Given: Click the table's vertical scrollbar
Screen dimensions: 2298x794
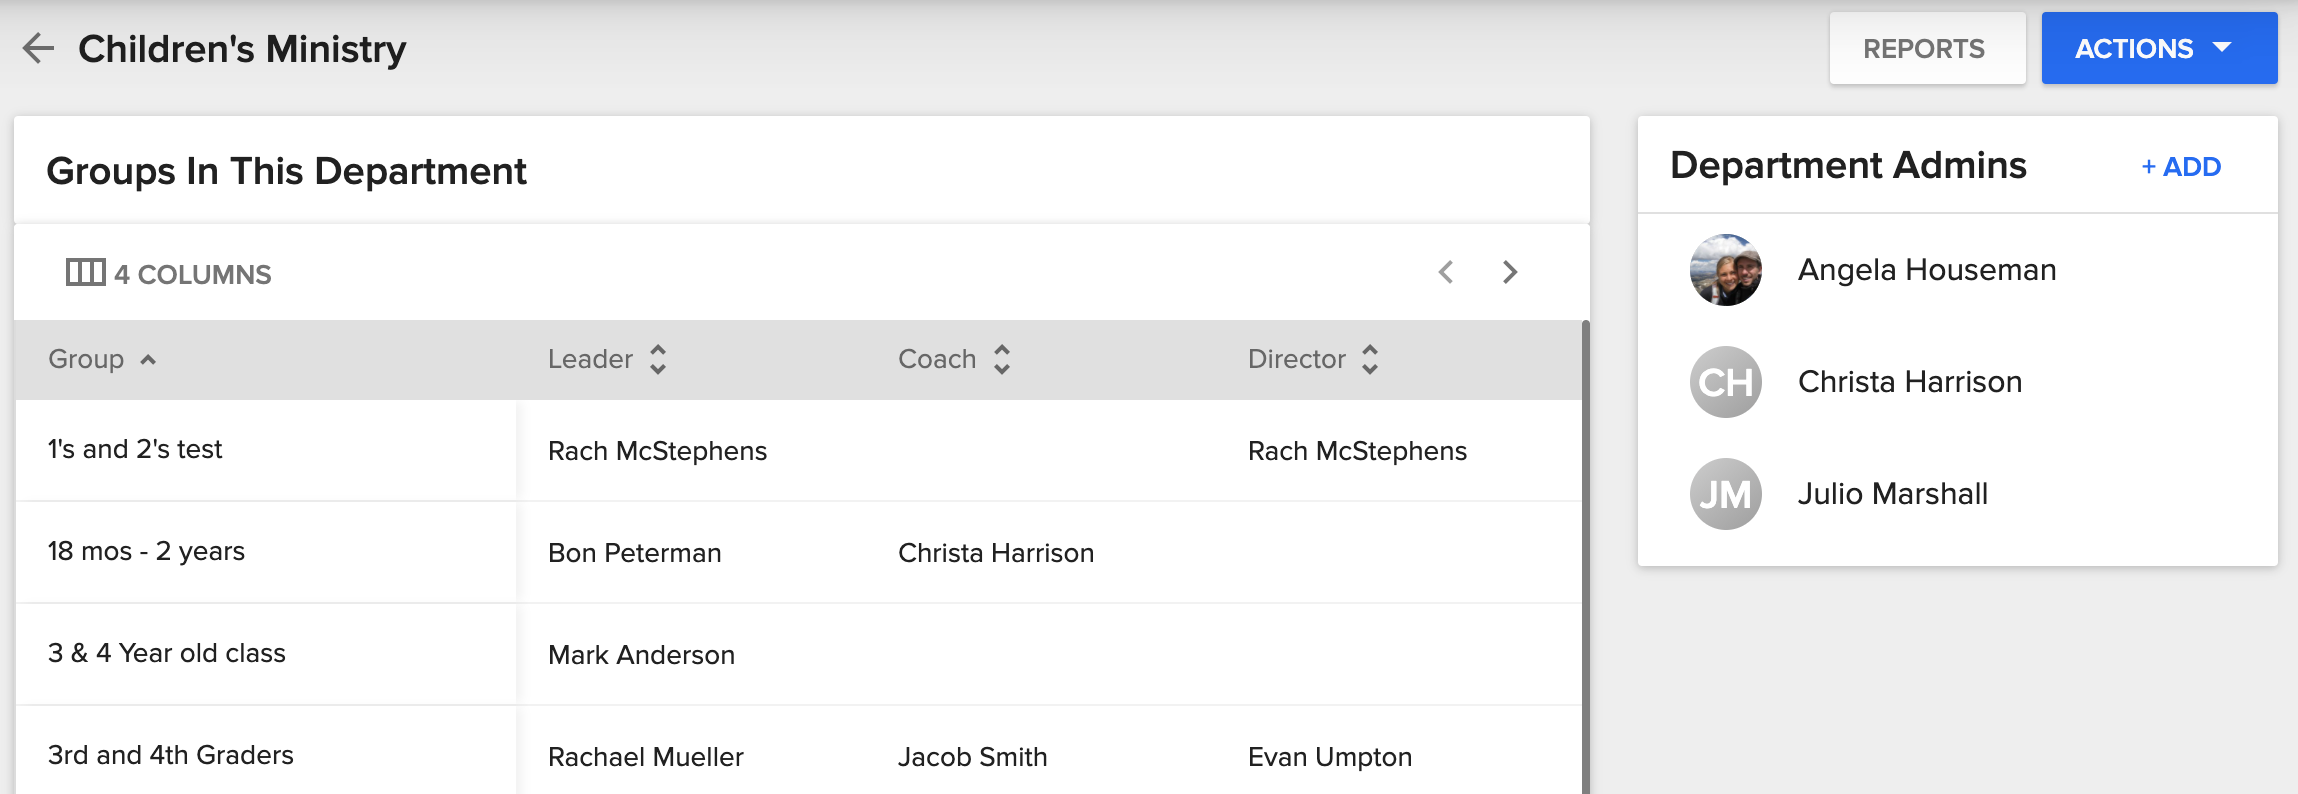Looking at the screenshot, I should pyautogui.click(x=1585, y=560).
